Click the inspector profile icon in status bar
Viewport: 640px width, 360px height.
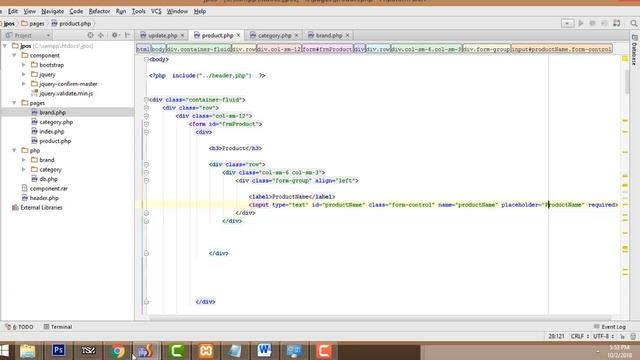pyautogui.click(x=633, y=336)
